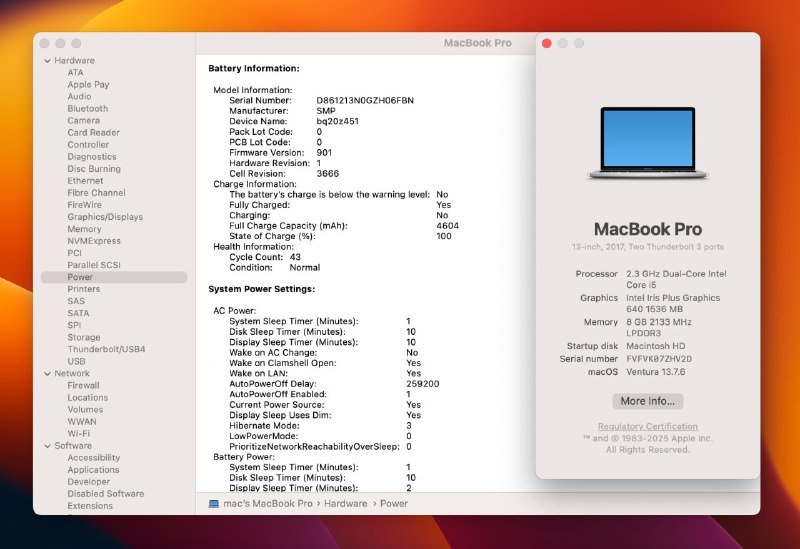800x549 pixels.
Task: Select Printers in the sidebar
Action: [x=84, y=289]
